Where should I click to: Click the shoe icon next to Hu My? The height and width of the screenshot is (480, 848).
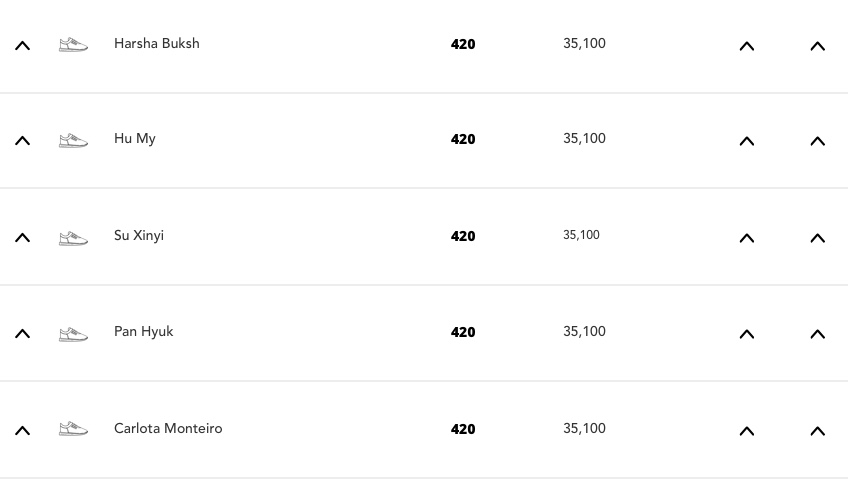tap(73, 140)
